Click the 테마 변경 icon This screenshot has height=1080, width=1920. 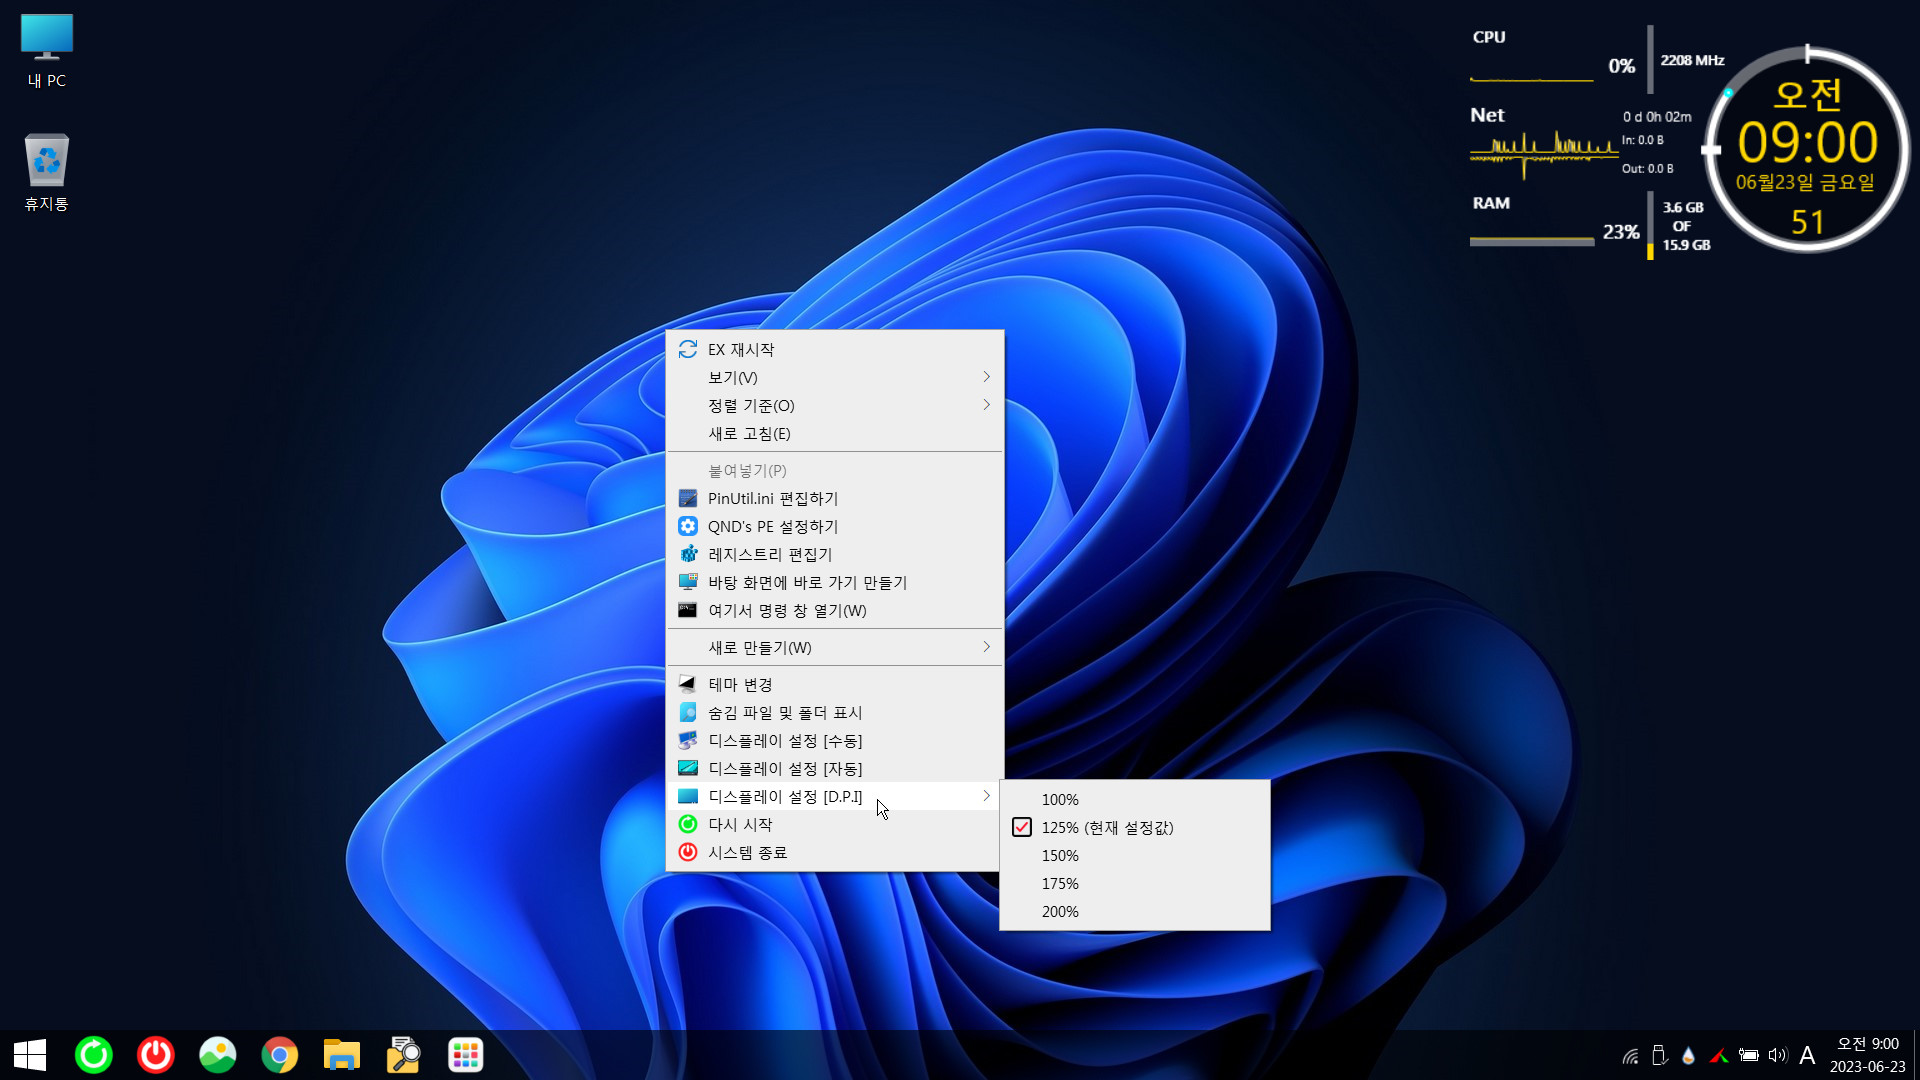pyautogui.click(x=688, y=684)
